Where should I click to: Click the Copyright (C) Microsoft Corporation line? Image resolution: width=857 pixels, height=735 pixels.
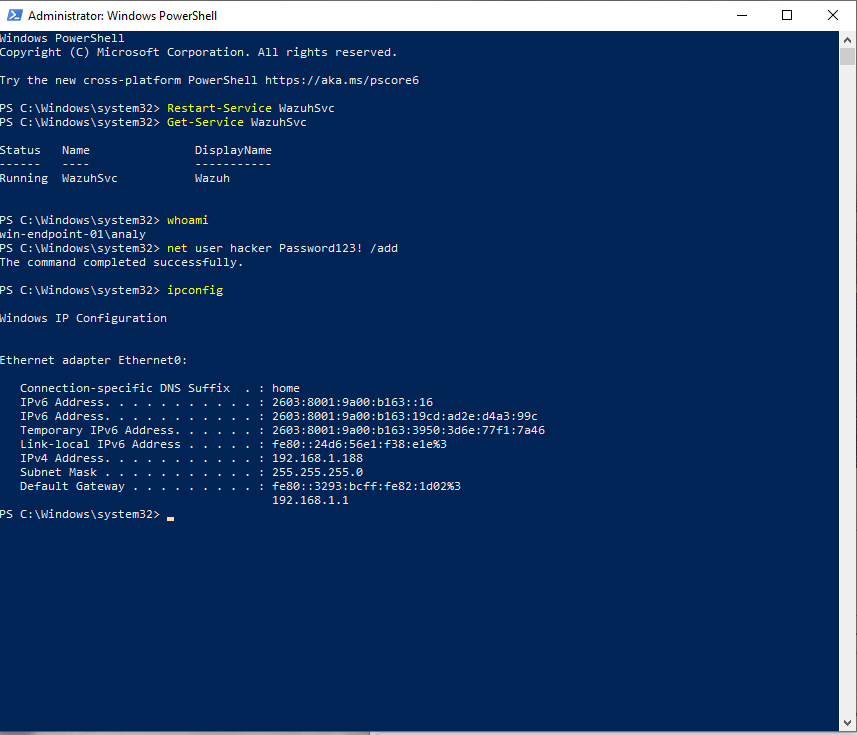tap(198, 52)
